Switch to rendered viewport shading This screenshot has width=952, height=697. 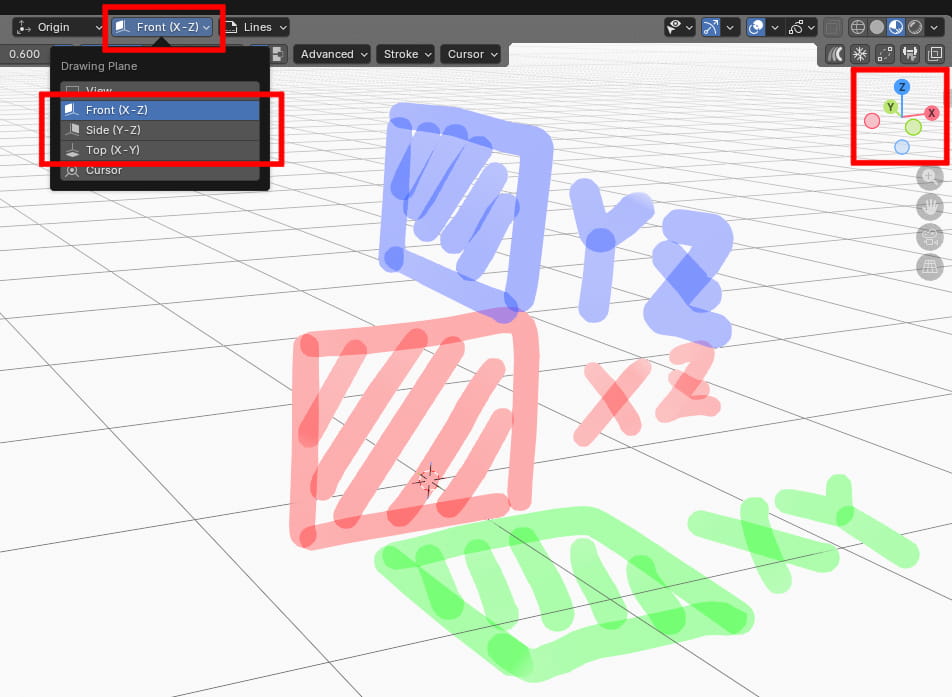914,27
